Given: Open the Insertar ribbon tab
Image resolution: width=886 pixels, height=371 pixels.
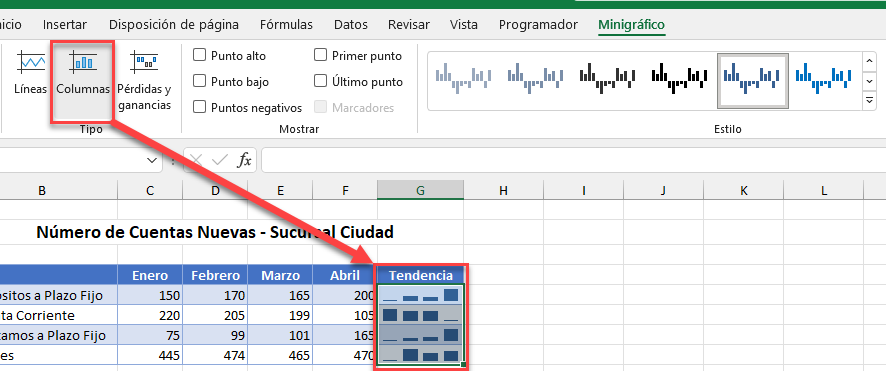Looking at the screenshot, I should pyautogui.click(x=65, y=25).
